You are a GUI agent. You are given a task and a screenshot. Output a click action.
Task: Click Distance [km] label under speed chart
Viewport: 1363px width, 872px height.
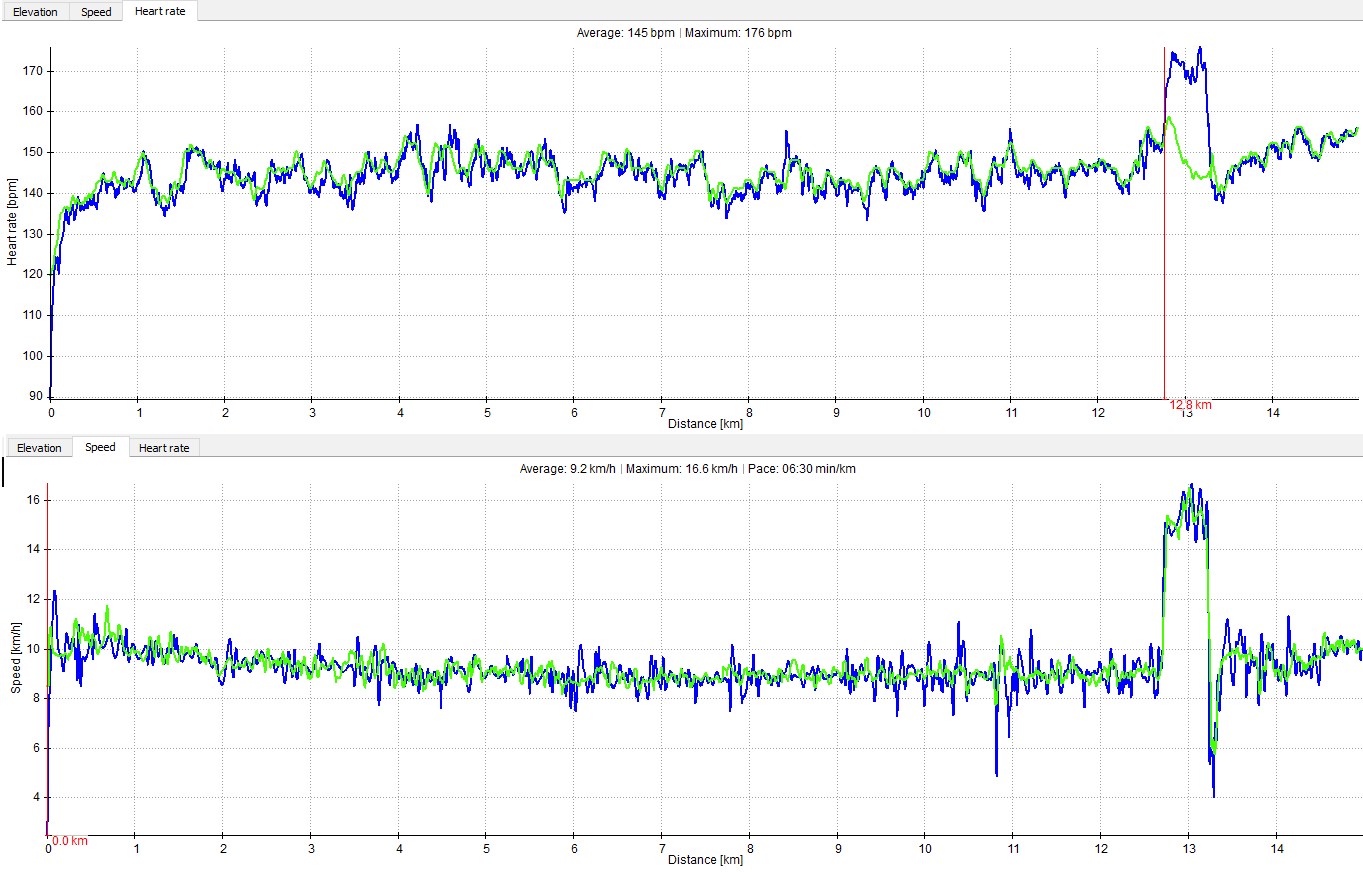click(x=705, y=859)
